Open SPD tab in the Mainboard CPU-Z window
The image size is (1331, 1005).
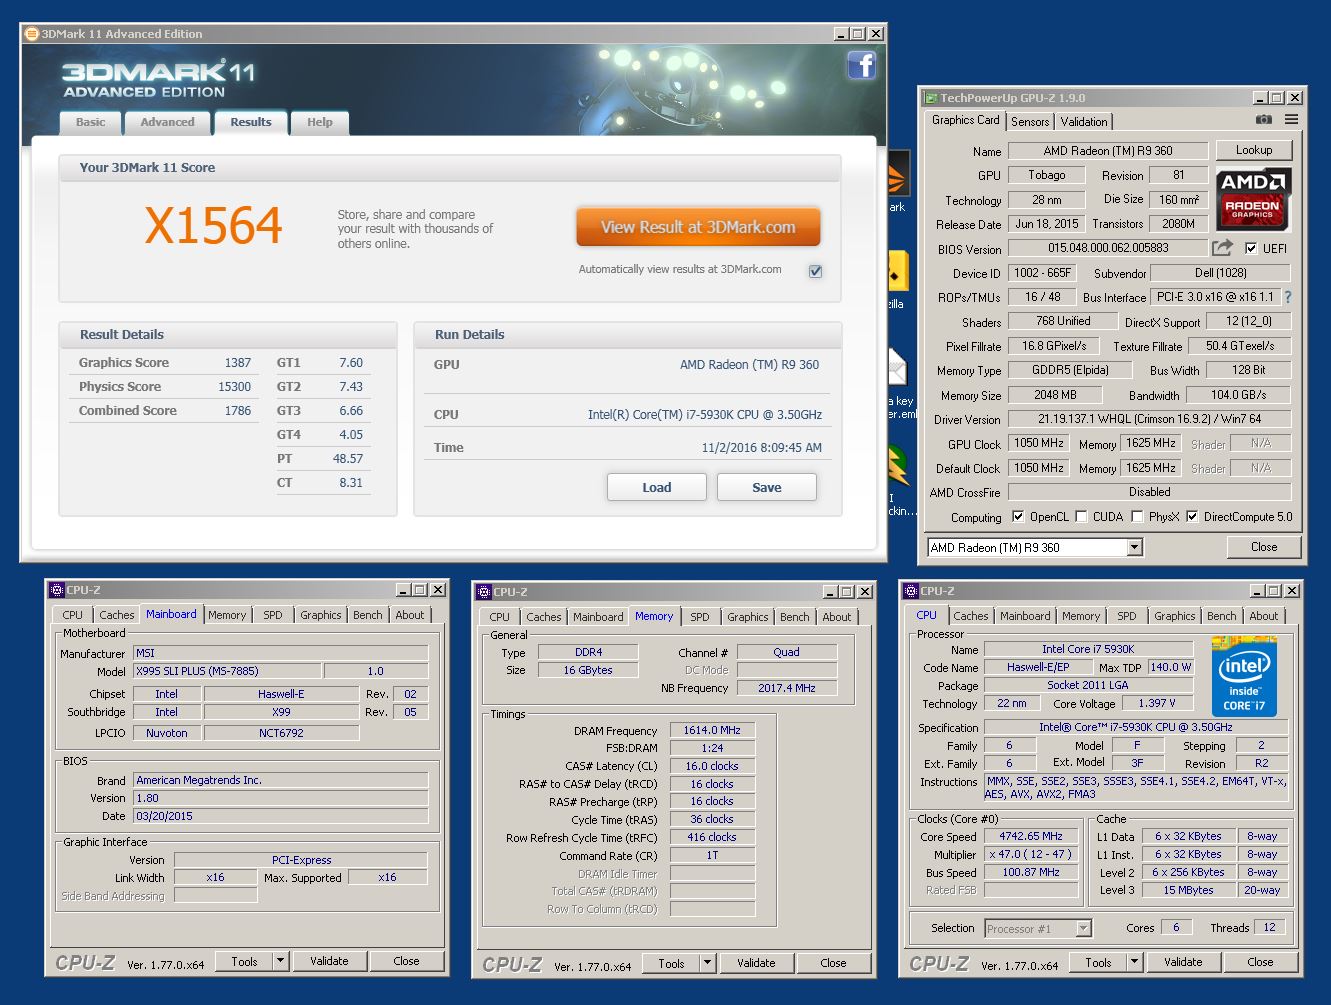coord(273,615)
